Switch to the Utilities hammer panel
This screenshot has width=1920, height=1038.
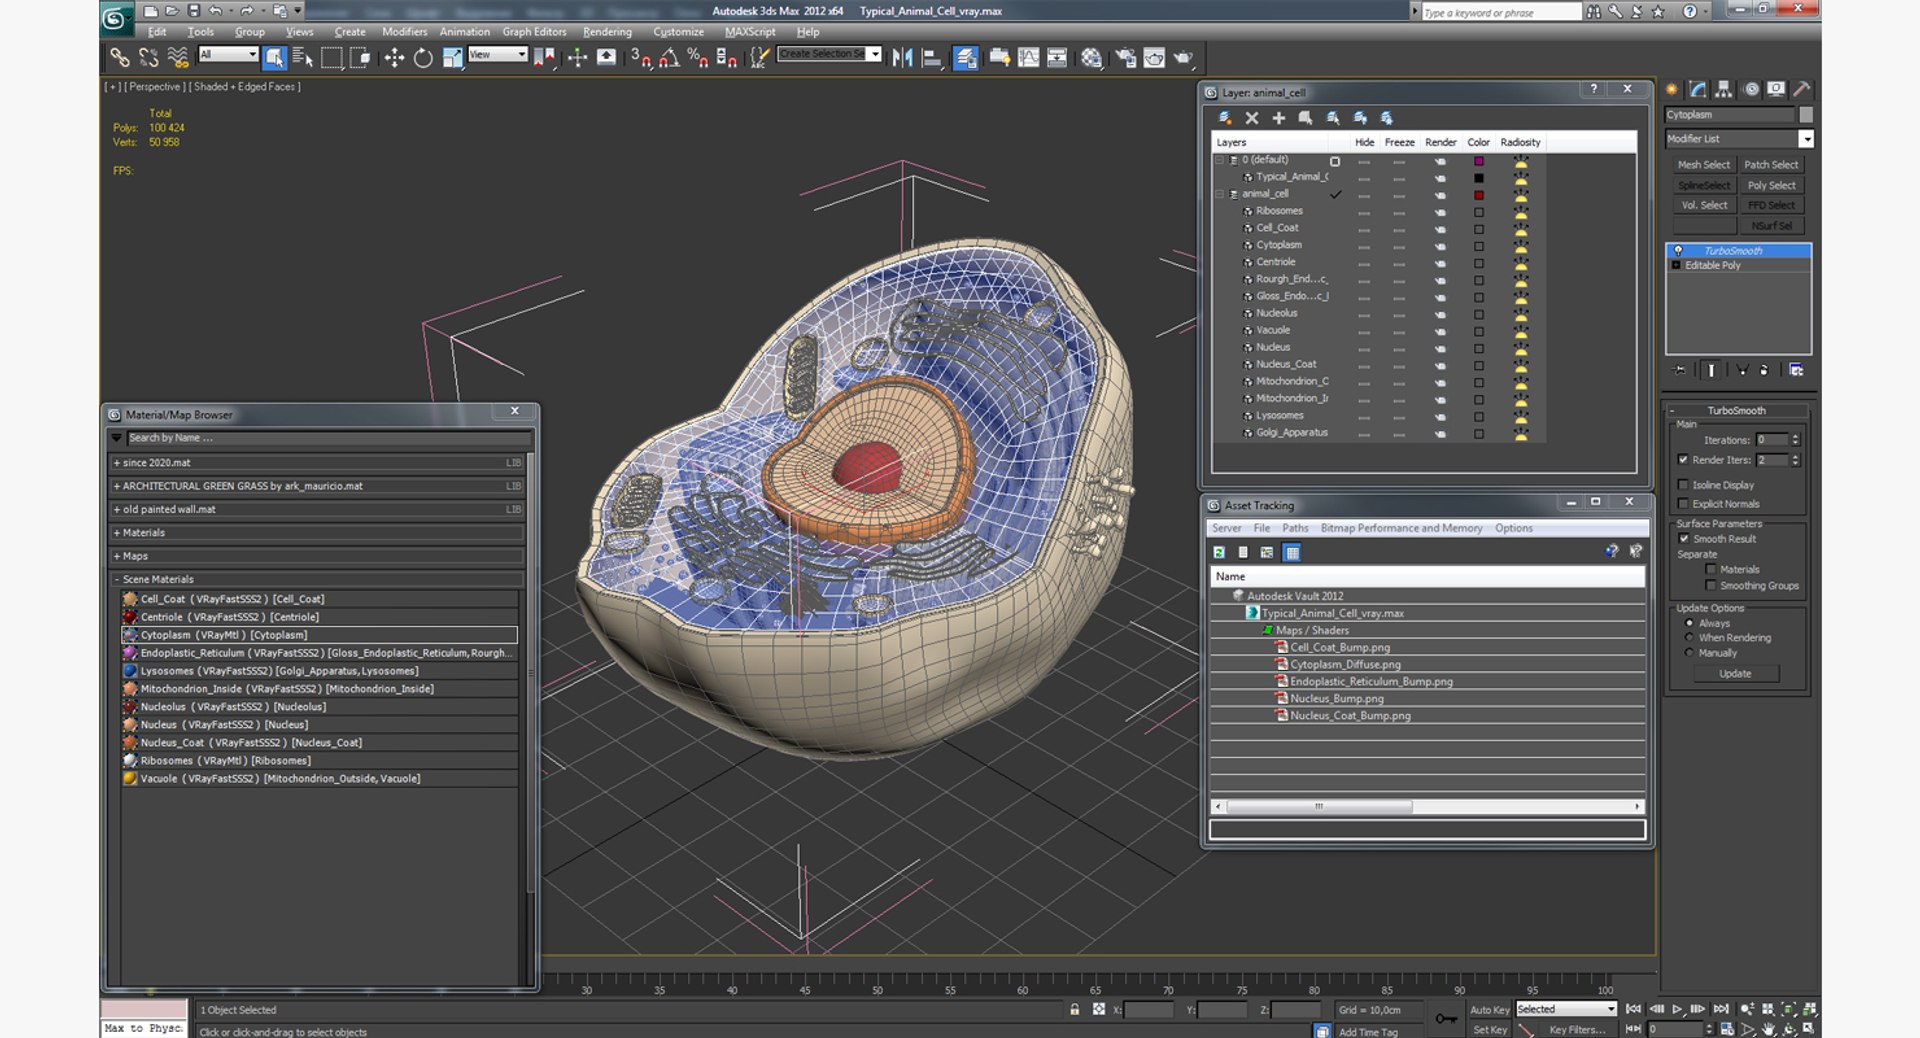tap(1801, 89)
